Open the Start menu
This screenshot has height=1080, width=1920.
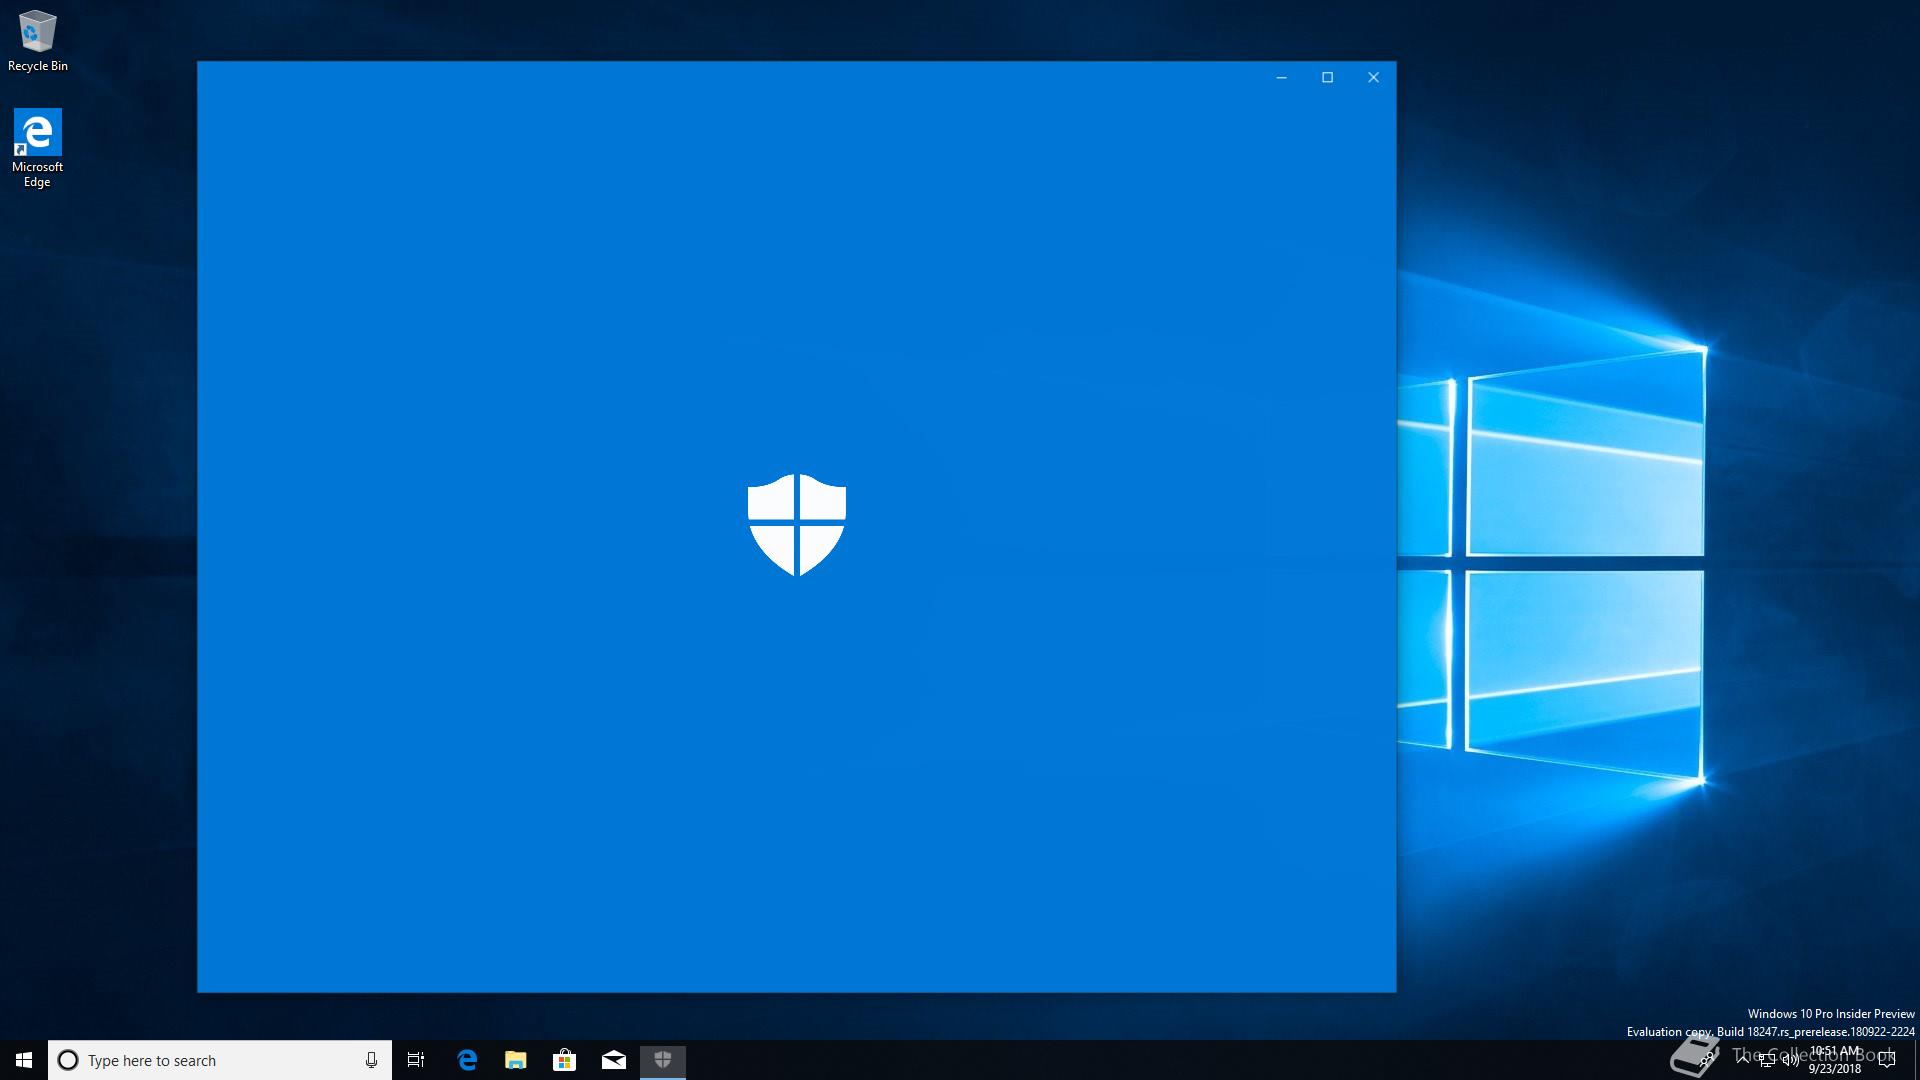coord(24,1060)
